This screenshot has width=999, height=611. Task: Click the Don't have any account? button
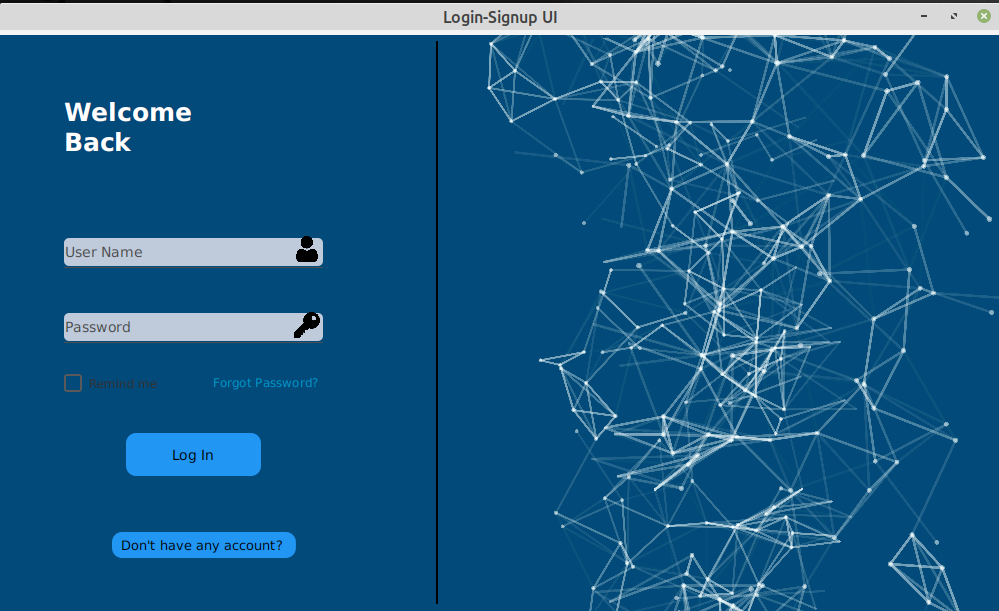coord(204,545)
